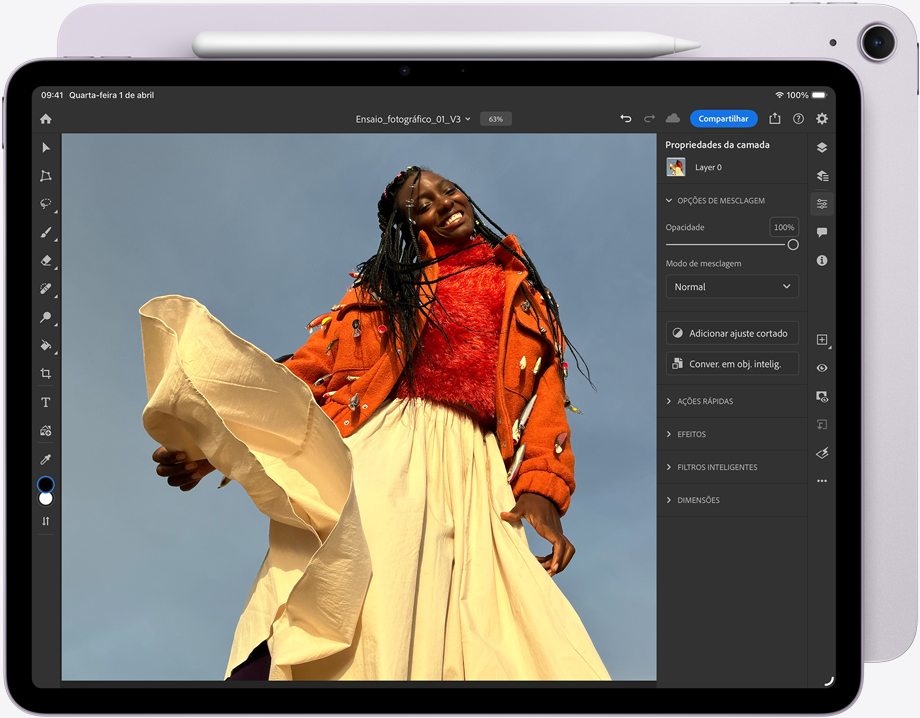Select the Lasso tool

click(x=44, y=204)
